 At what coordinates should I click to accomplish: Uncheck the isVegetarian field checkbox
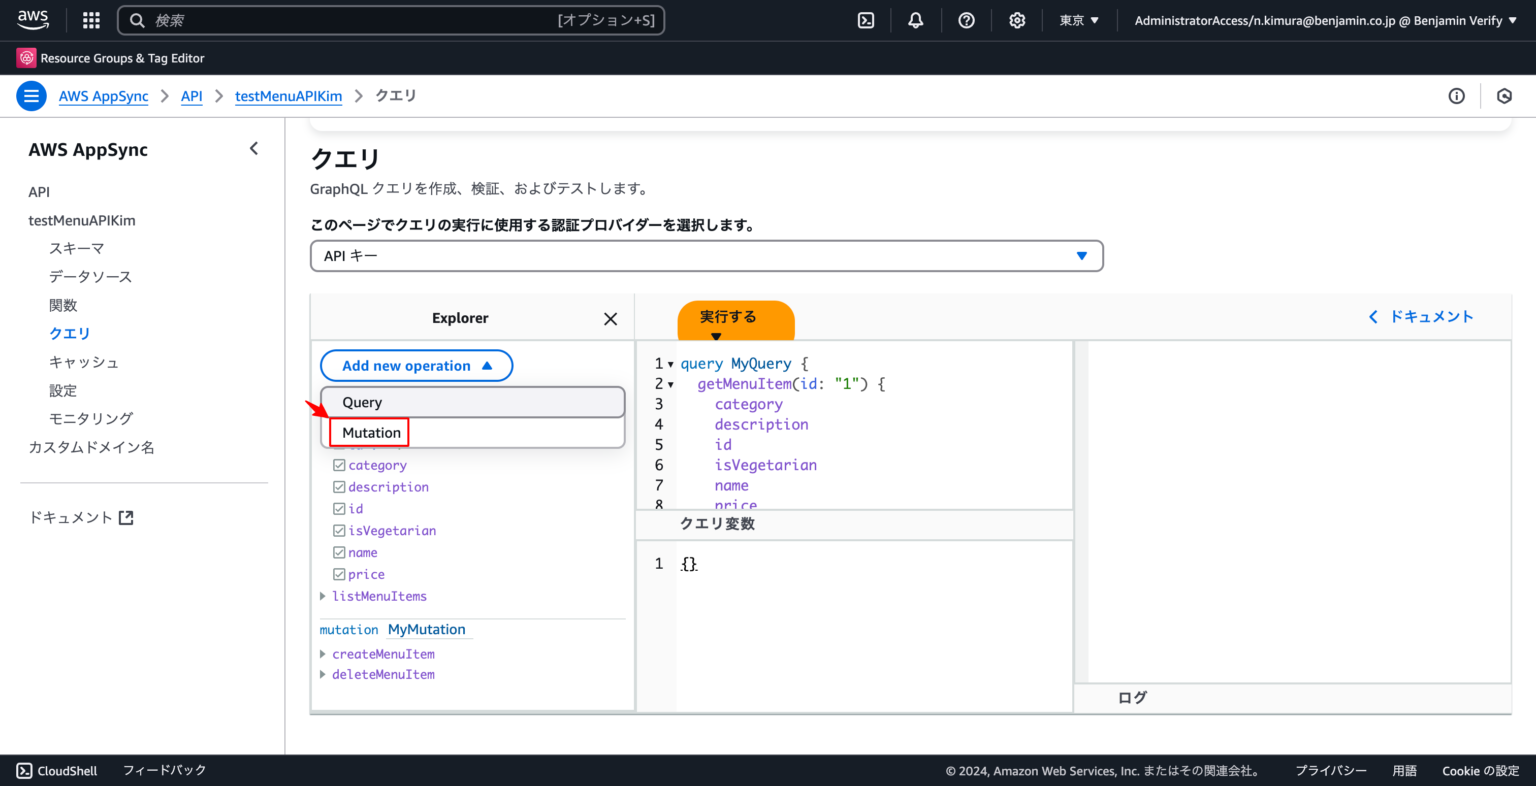[339, 530]
